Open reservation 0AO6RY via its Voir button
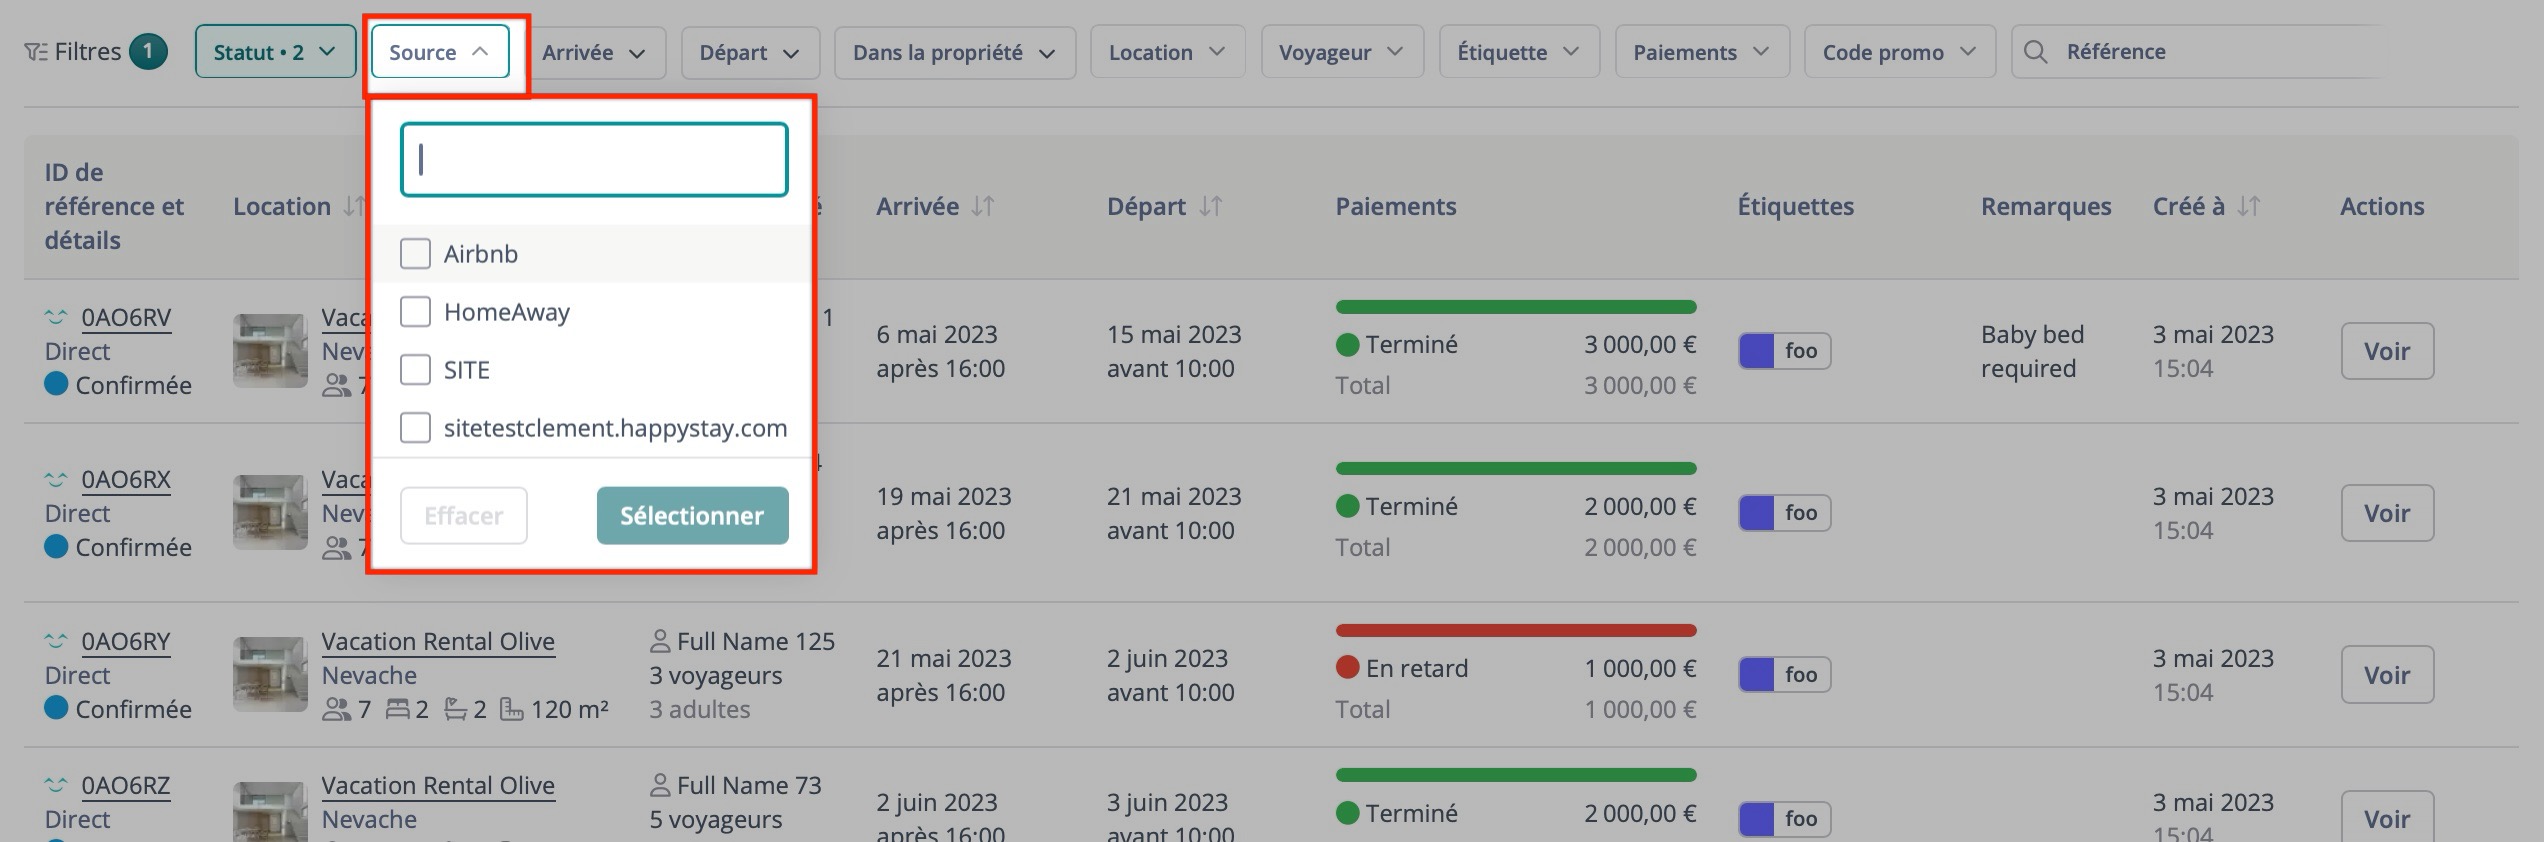The height and width of the screenshot is (842, 2544). pyautogui.click(x=2387, y=674)
